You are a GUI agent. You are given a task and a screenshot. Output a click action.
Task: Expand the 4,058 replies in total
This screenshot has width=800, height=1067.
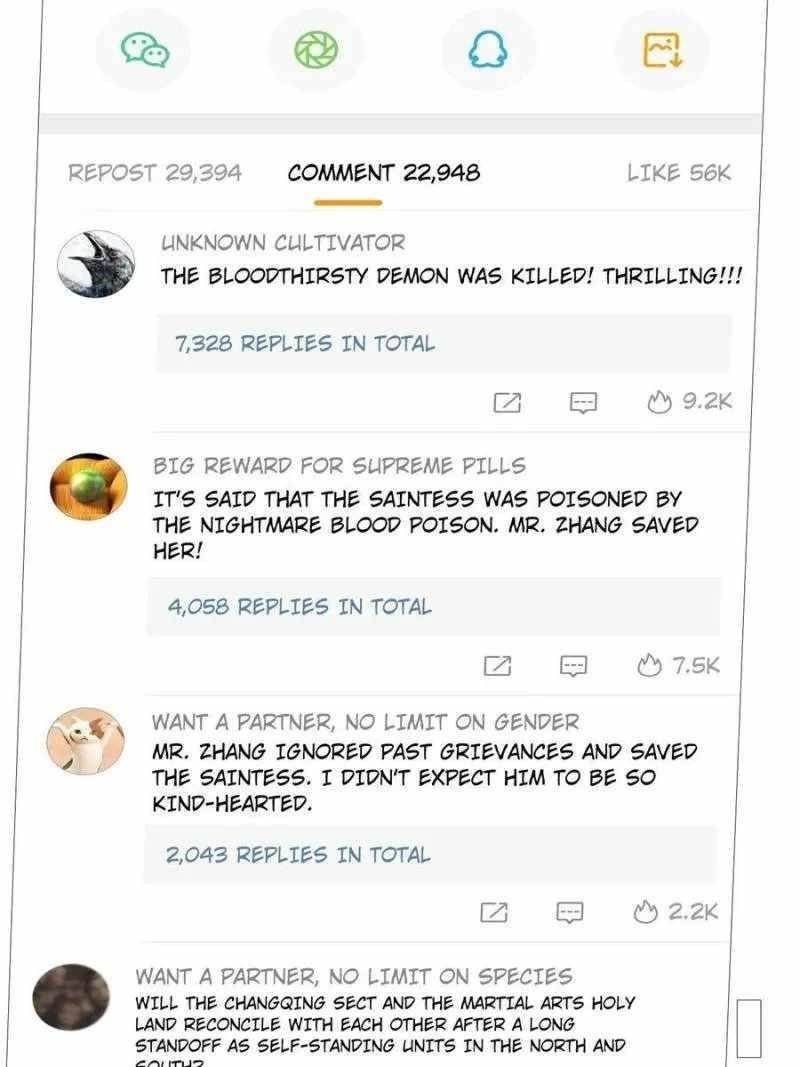click(433, 606)
